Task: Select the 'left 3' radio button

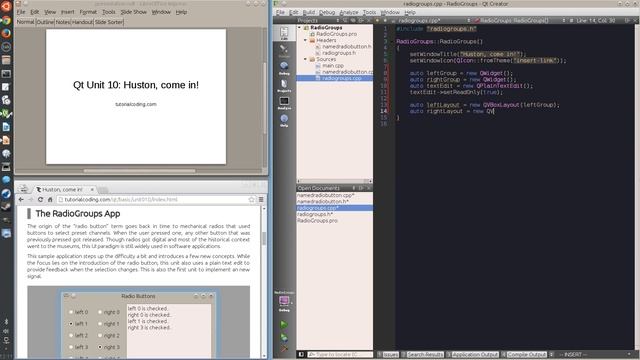Action: 71,347
